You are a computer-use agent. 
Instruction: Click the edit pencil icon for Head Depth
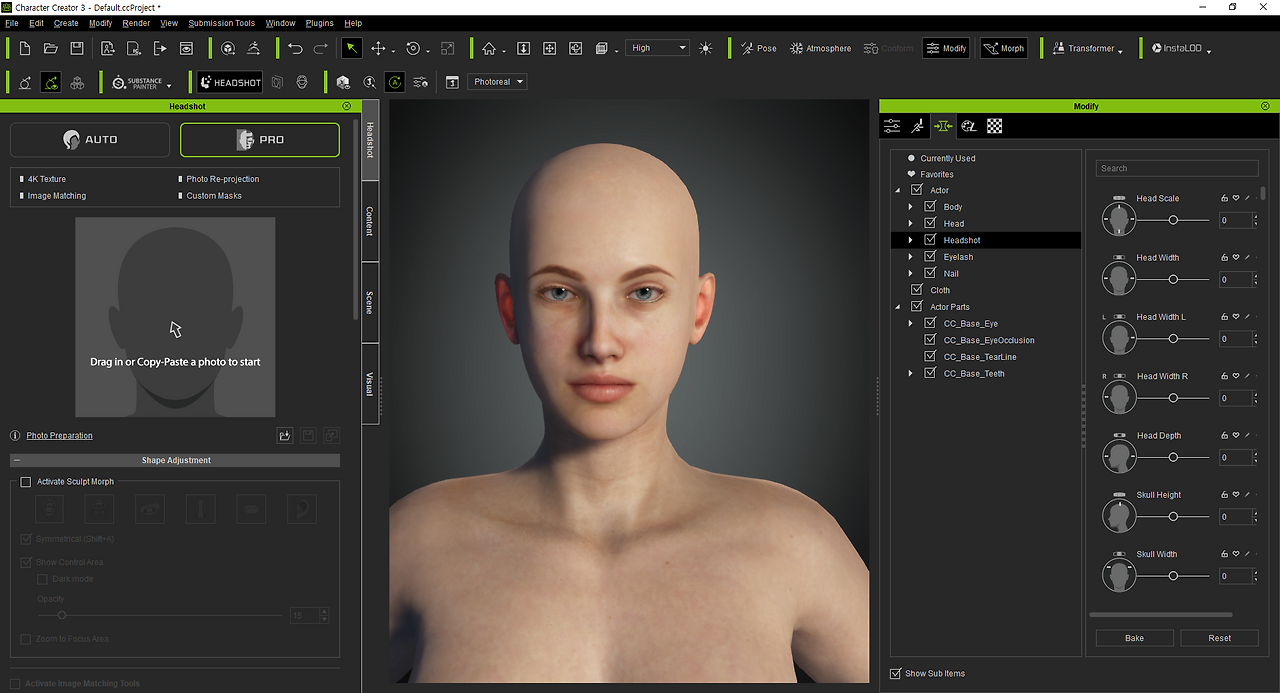(1247, 435)
